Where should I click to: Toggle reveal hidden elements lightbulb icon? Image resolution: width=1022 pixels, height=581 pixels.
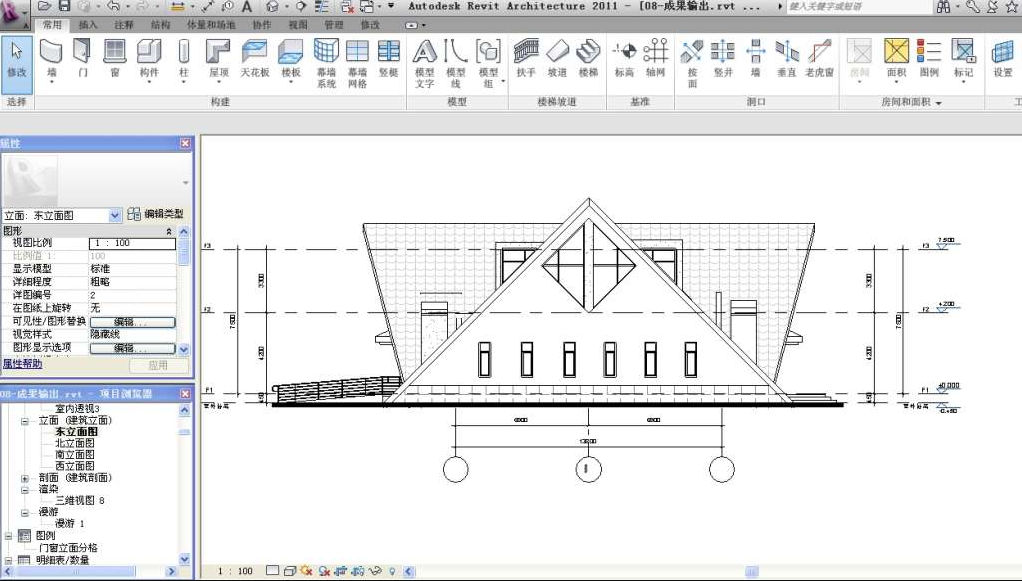(x=392, y=571)
